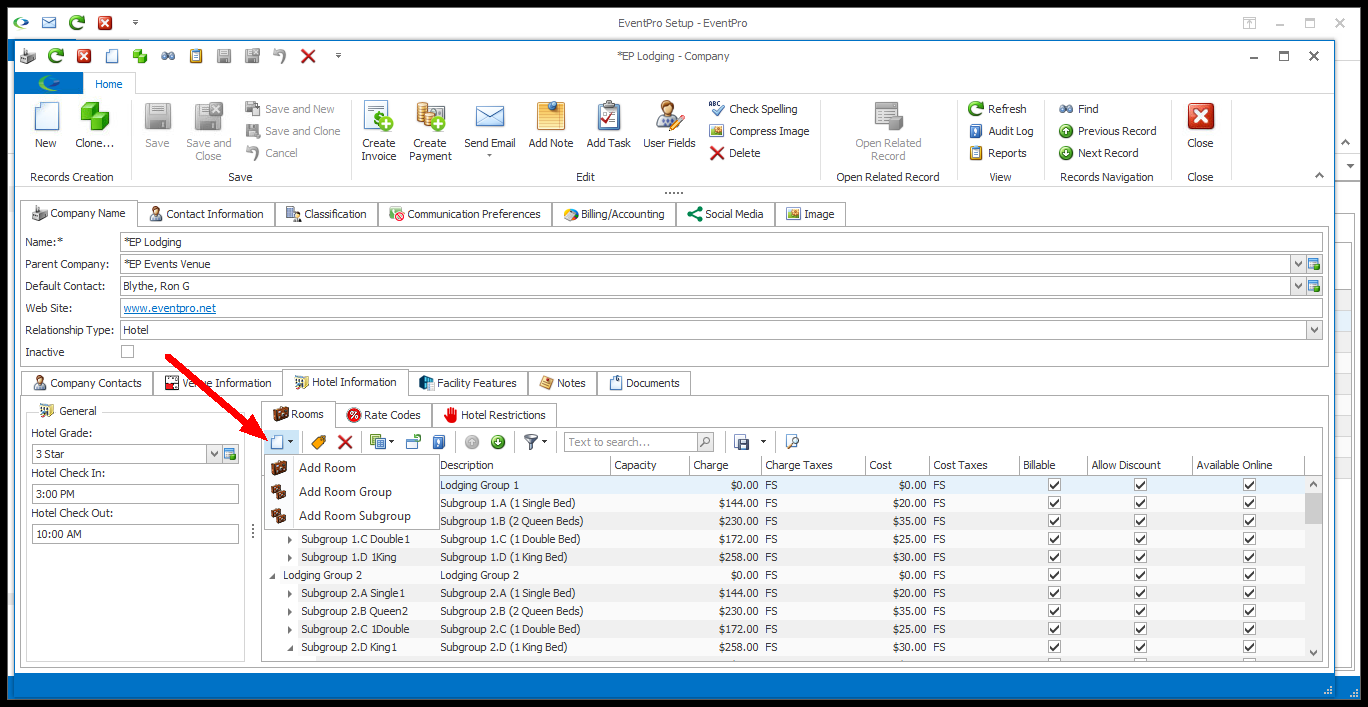Image resolution: width=1368 pixels, height=707 pixels.
Task: Toggle Allow Discount for Subgroup 2.D row
Action: tap(1140, 647)
